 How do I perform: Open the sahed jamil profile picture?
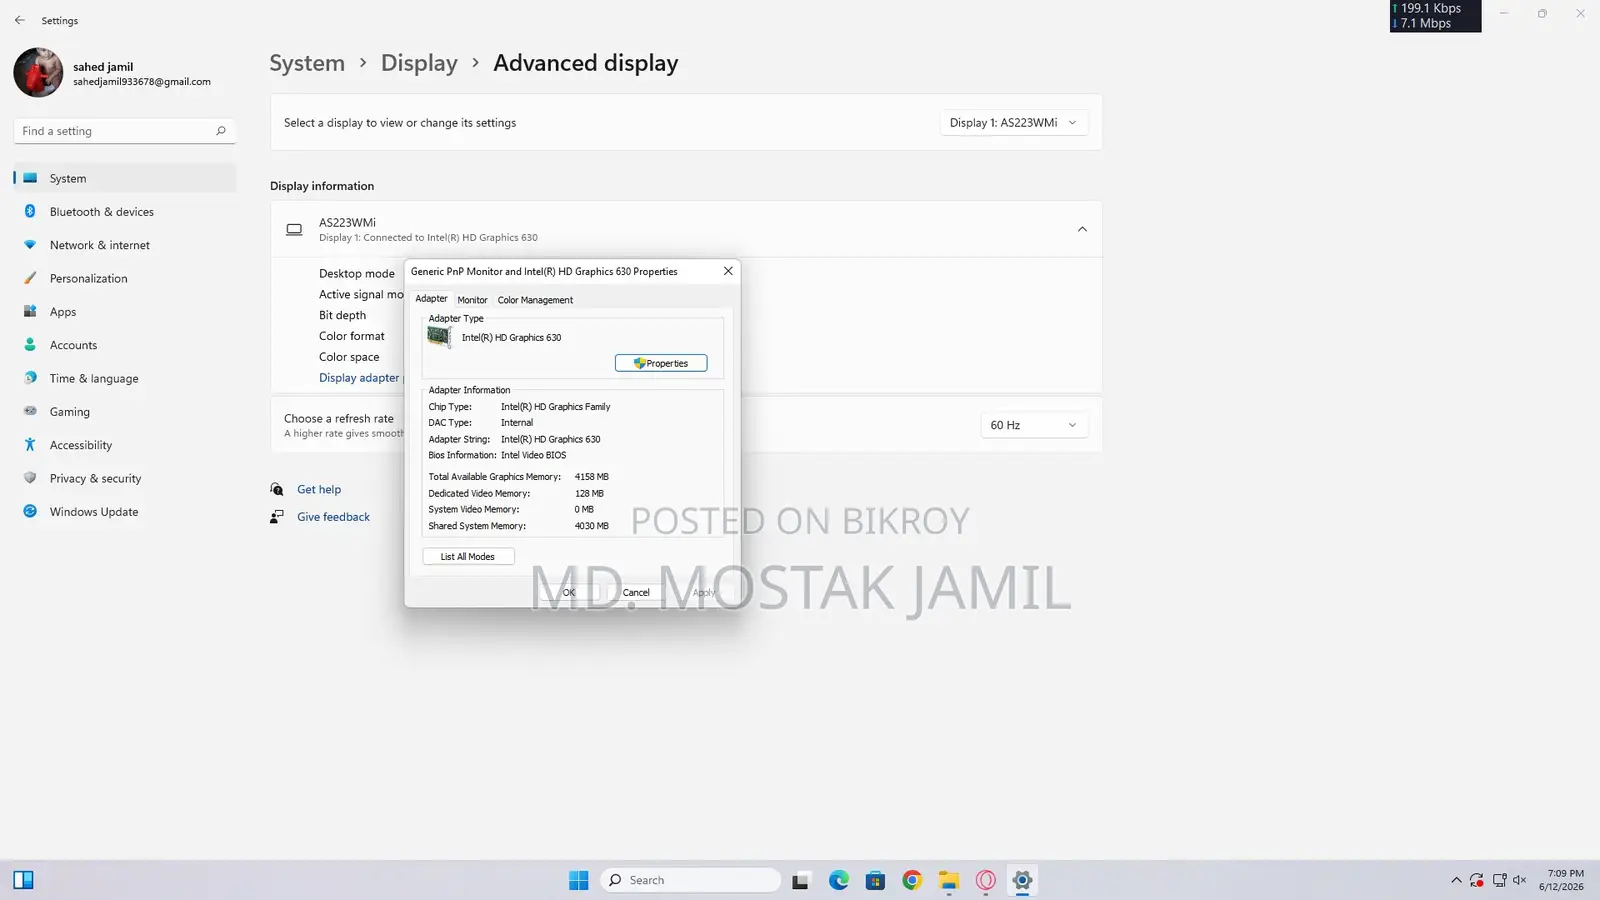click(38, 72)
